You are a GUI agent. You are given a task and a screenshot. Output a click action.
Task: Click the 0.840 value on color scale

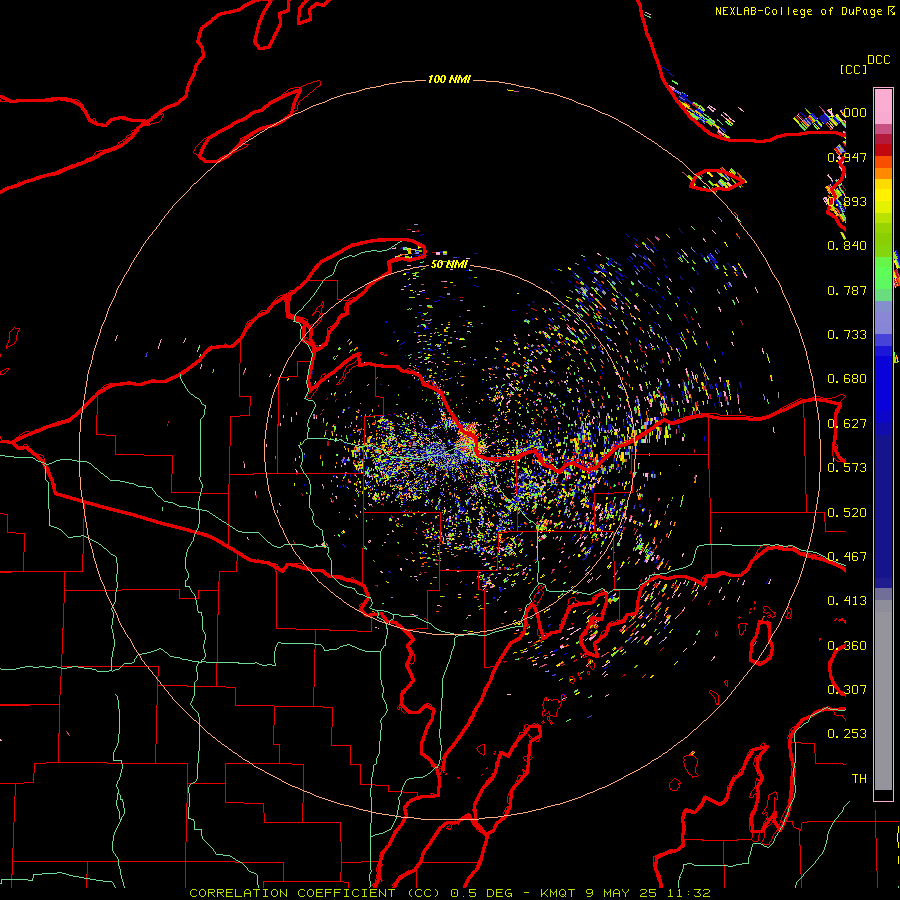pyautogui.click(x=847, y=246)
